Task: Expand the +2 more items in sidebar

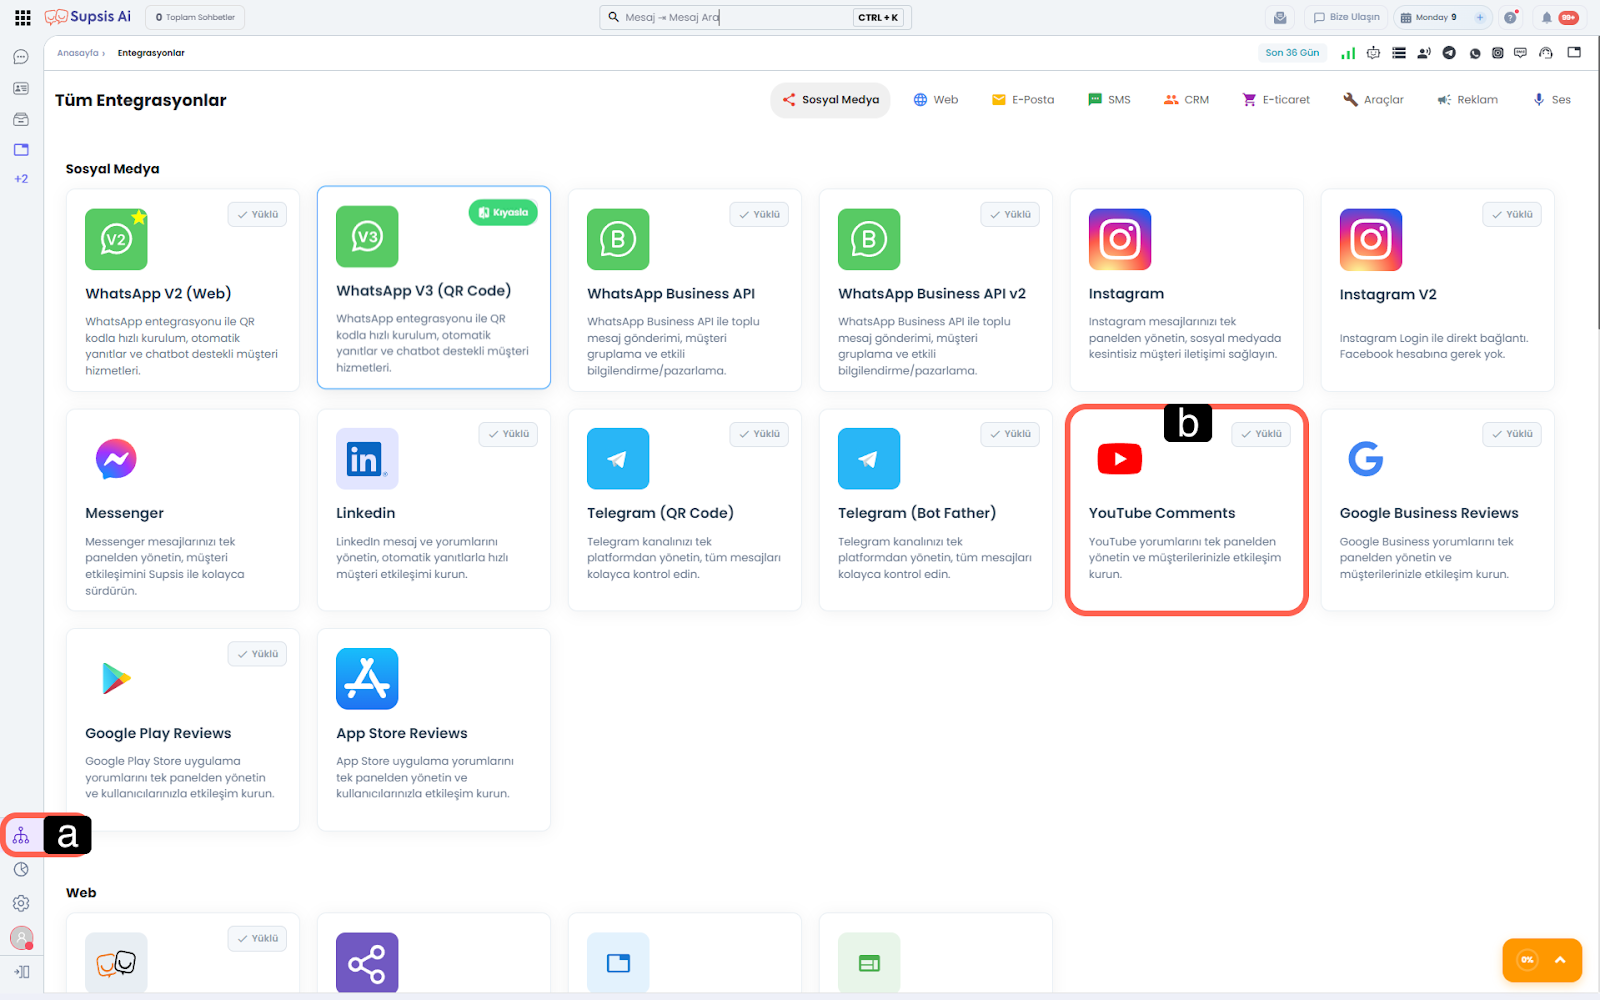Action: [21, 179]
